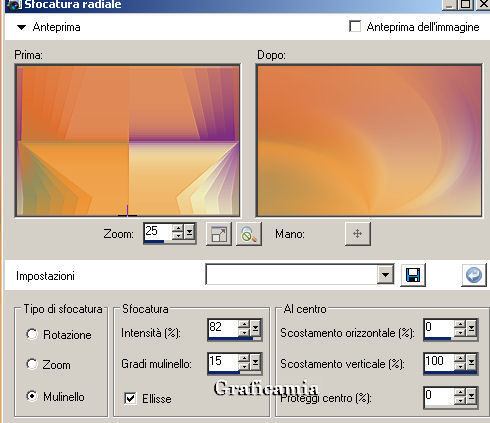This screenshot has height=423, width=490.
Task: Increase Intensità value with the up arrow
Action: pos(244,324)
